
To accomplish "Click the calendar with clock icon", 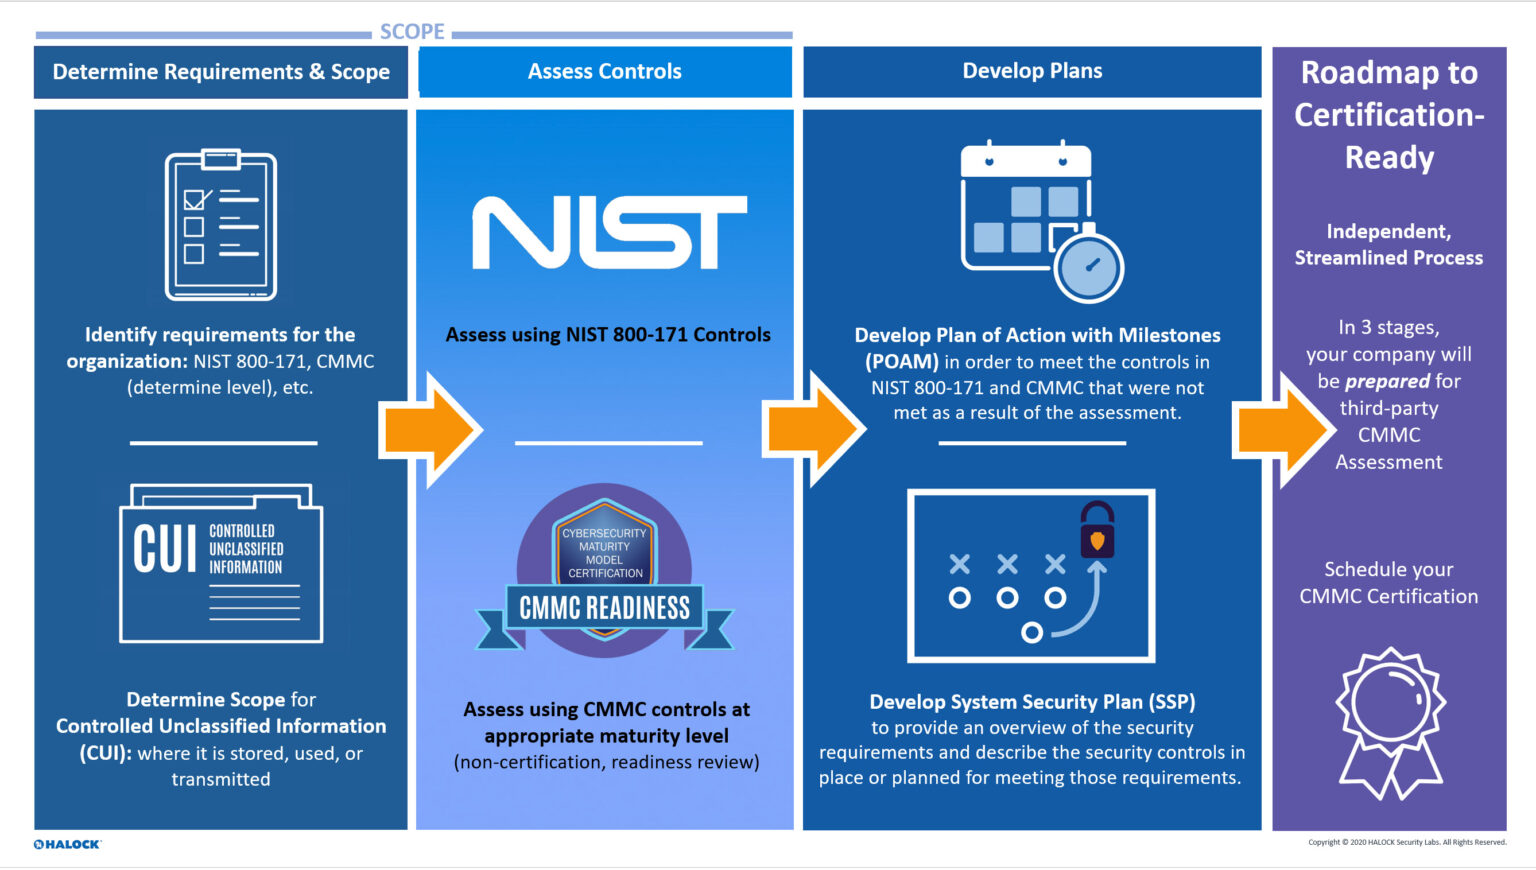I will point(1041,221).
